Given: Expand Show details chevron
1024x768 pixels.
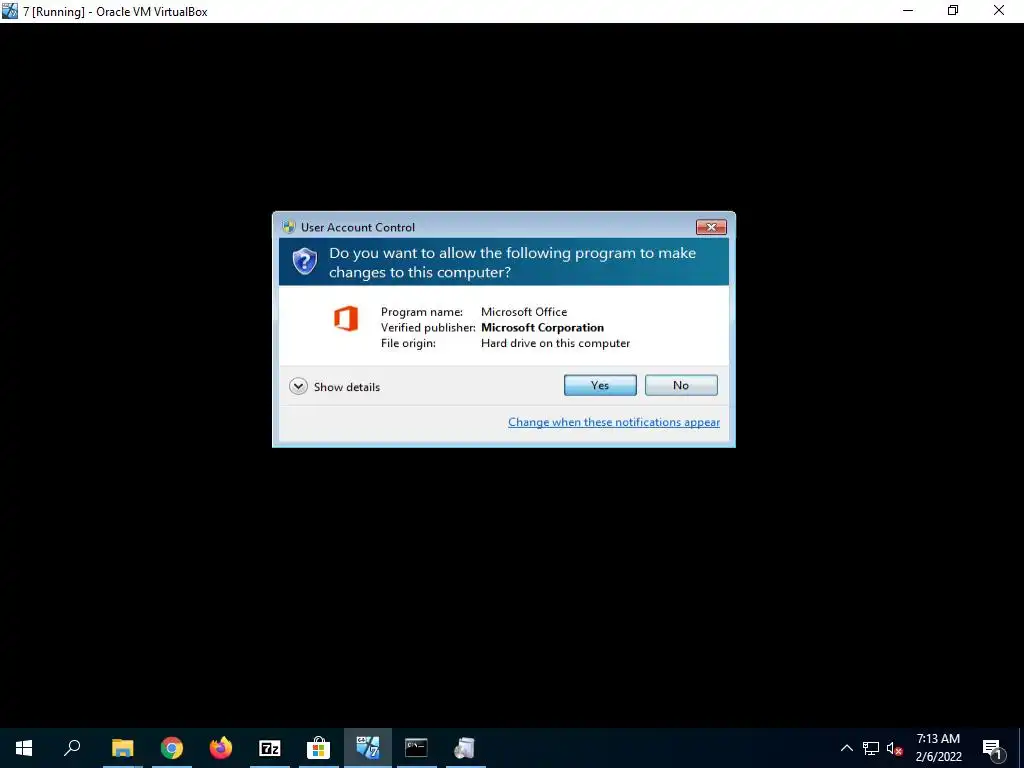Looking at the screenshot, I should (298, 387).
